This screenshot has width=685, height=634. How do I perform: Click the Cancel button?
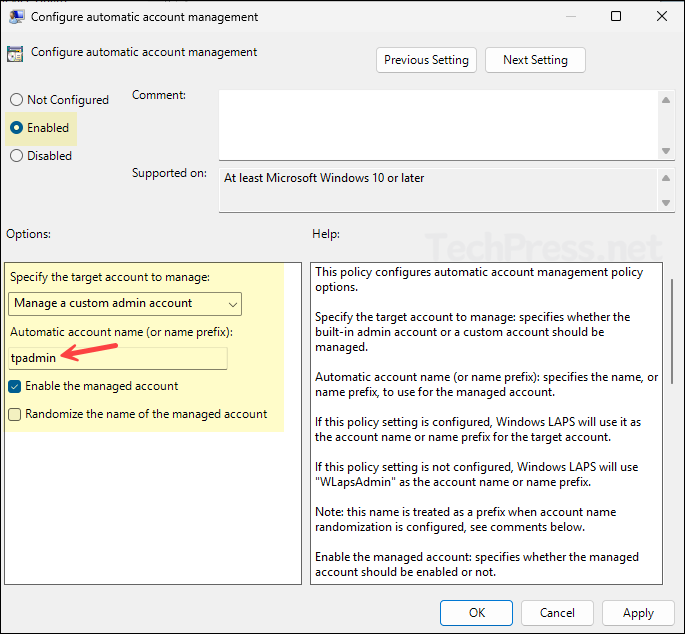pos(557,613)
